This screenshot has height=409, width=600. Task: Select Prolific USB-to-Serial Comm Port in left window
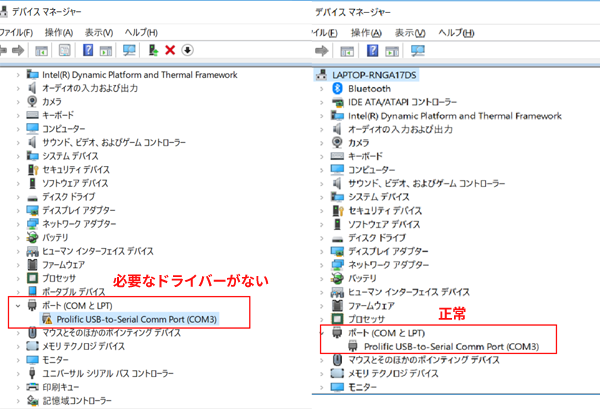click(x=137, y=319)
